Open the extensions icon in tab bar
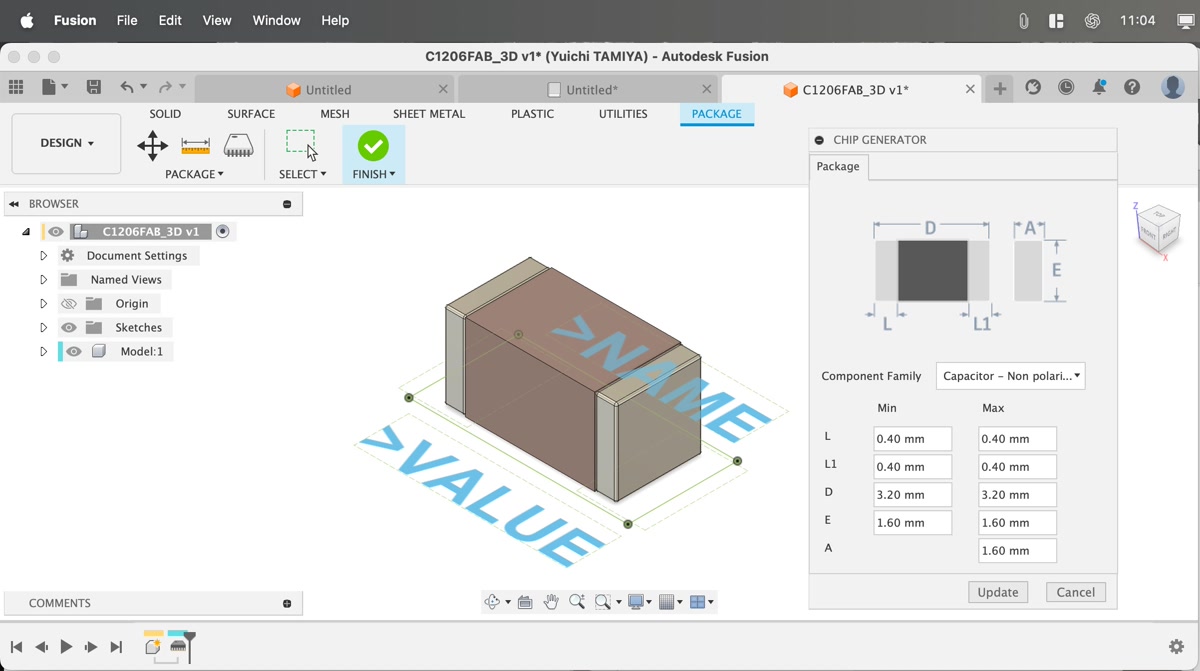 (1033, 88)
